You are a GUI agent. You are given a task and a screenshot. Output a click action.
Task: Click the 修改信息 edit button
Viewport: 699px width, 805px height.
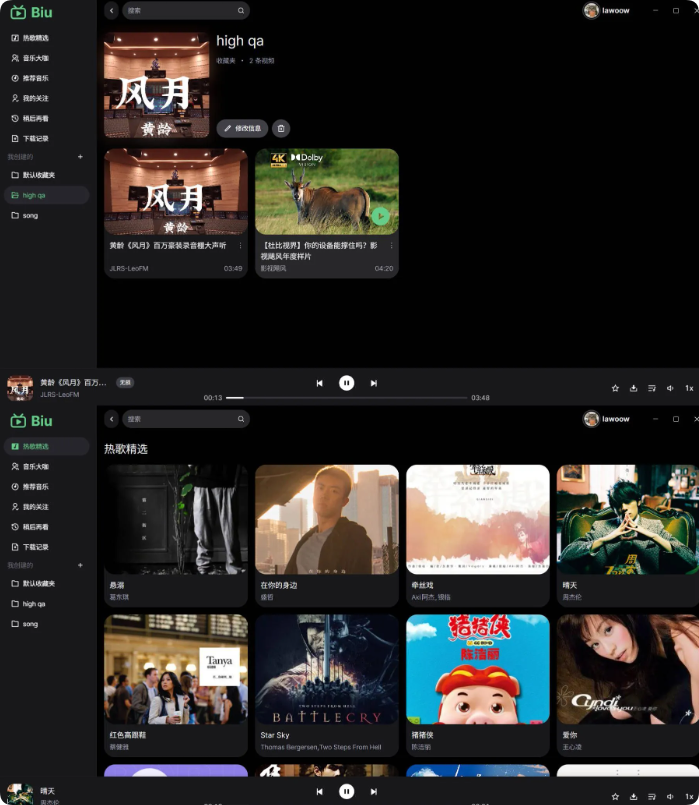[x=242, y=128]
